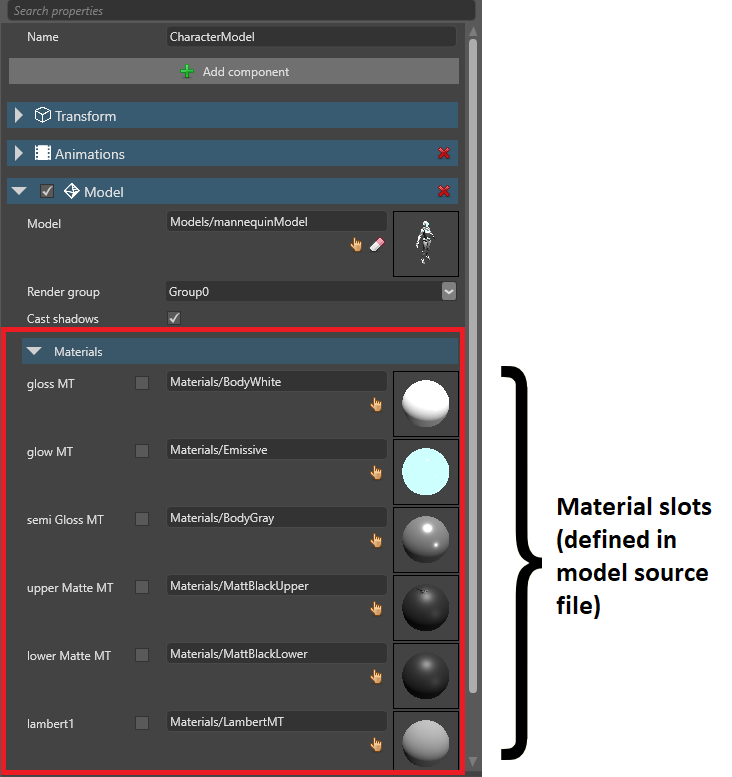Click the Materials/BodyGray field
The width and height of the screenshot is (732, 777).
pos(277,518)
